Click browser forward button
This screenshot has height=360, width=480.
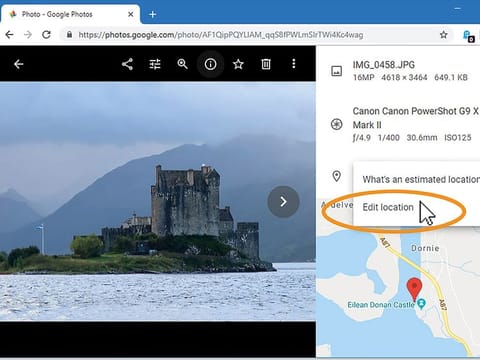(28, 35)
